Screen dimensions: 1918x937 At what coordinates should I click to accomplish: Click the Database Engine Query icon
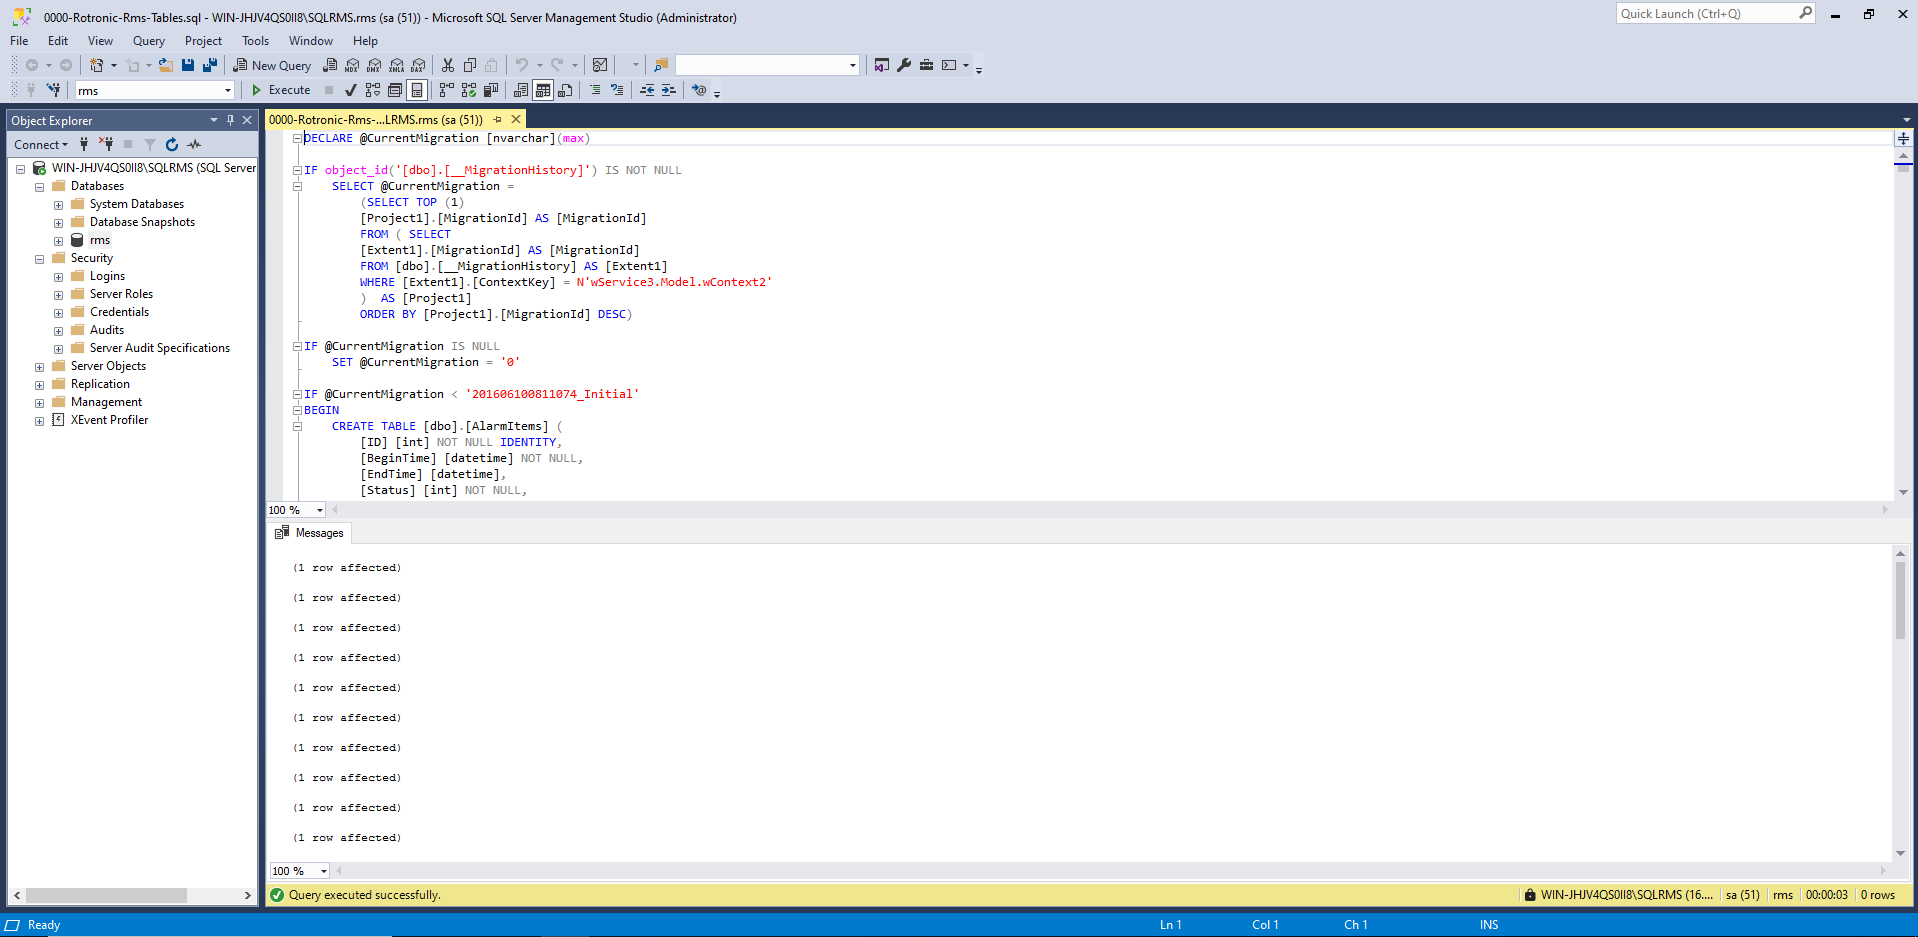point(330,65)
